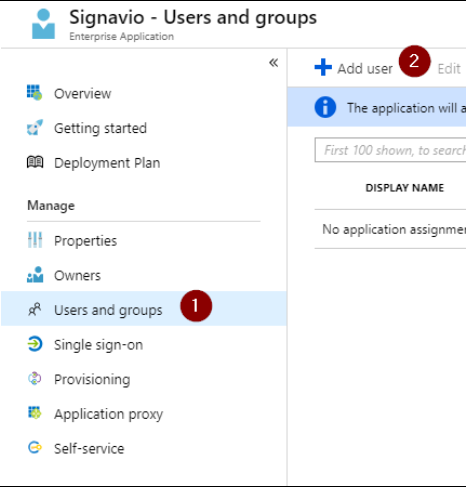Click the 'No application assignments' row text
This screenshot has width=466, height=489.
coord(393,230)
